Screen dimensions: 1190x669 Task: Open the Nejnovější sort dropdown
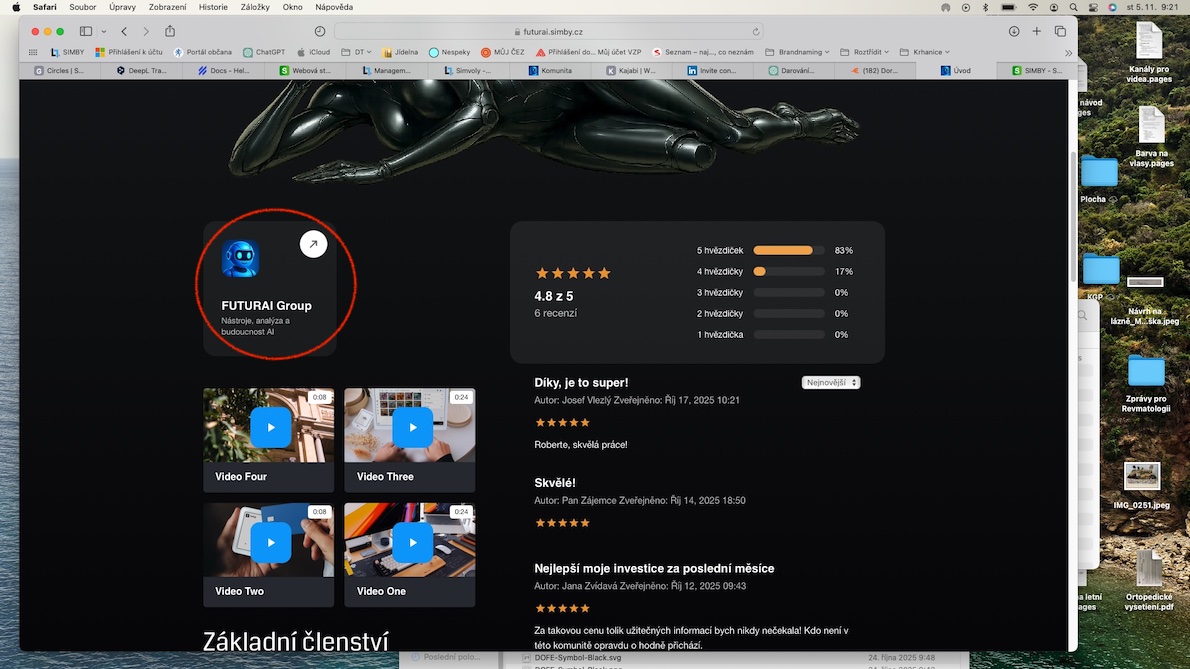[831, 382]
